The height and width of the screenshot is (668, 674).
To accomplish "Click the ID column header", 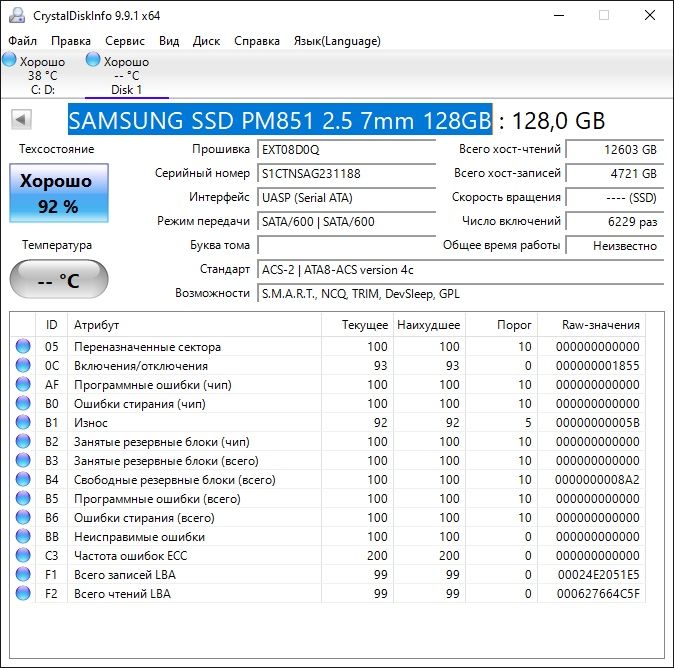I will tap(51, 325).
